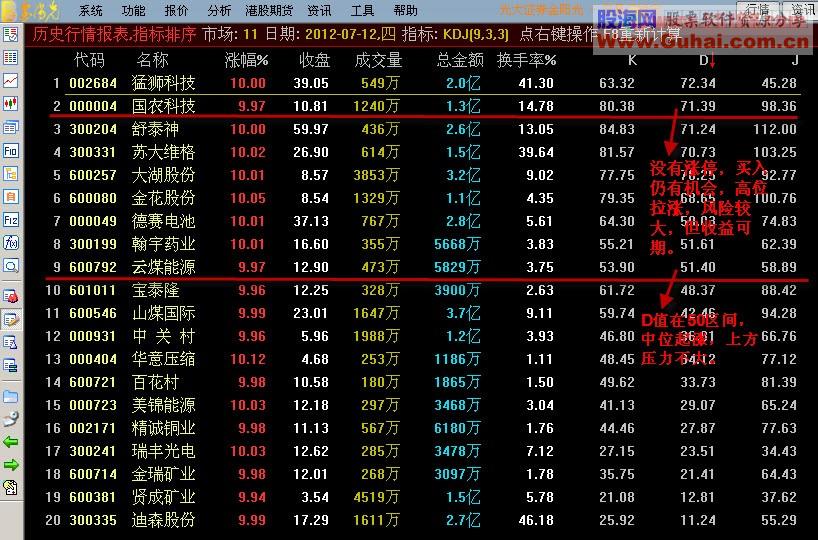
Task: Click the list-with-red-alarm alert icon
Action: pos(10,296)
